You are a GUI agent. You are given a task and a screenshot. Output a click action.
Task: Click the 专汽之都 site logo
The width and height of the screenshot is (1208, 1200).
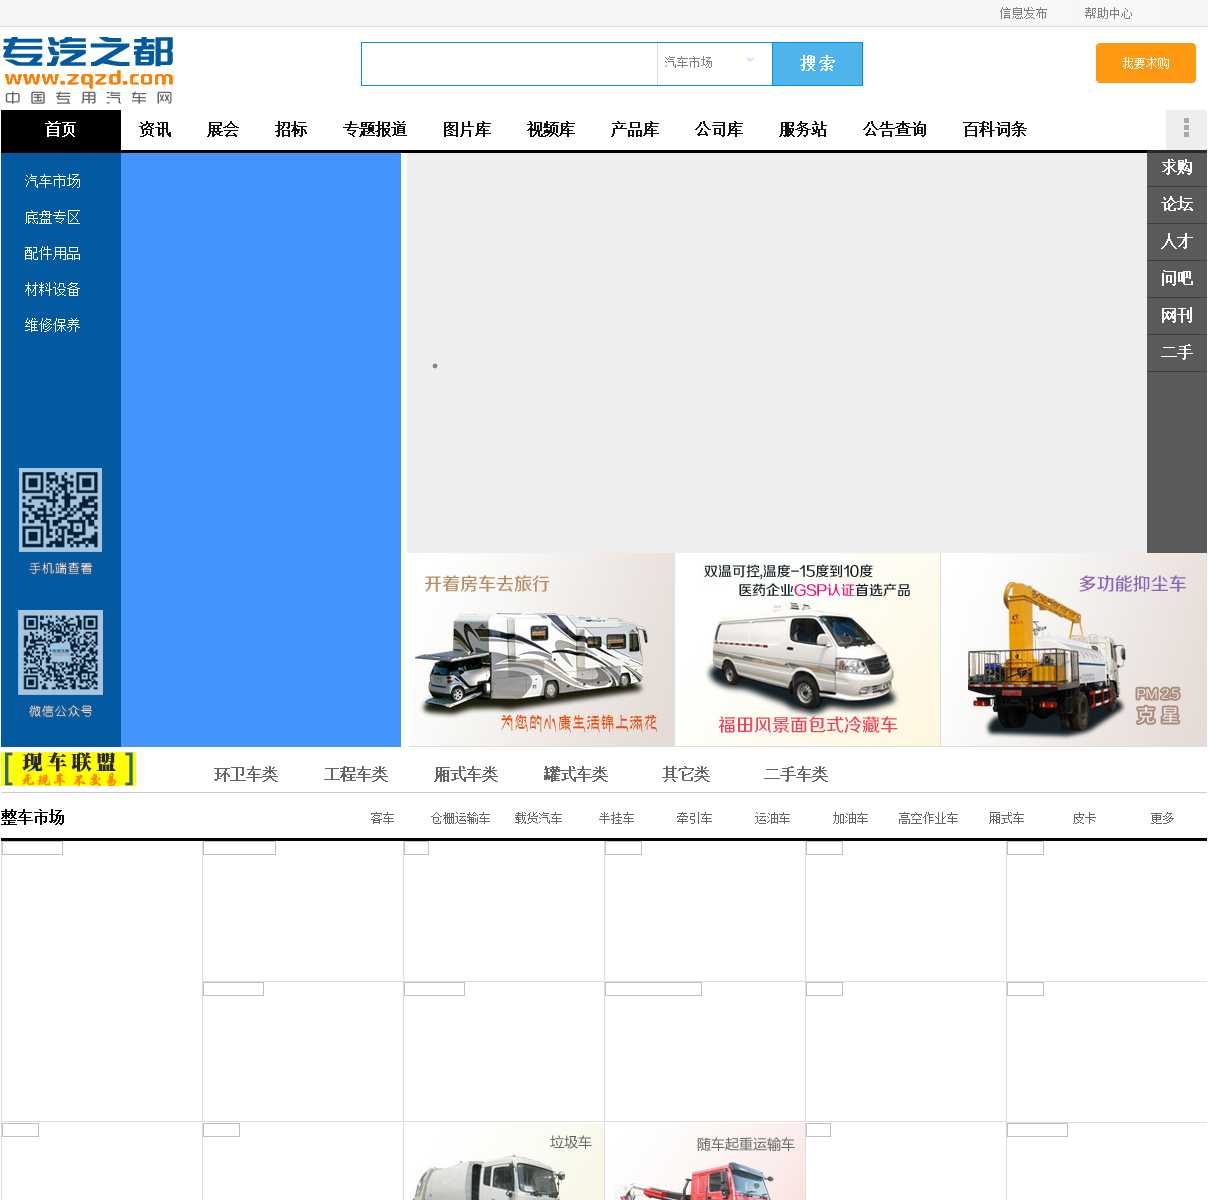tap(88, 70)
